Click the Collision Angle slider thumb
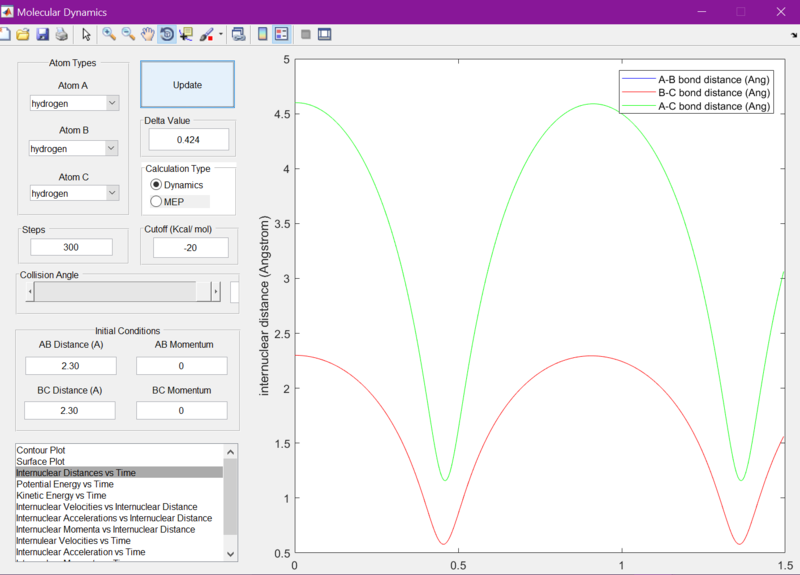 [x=205, y=291]
